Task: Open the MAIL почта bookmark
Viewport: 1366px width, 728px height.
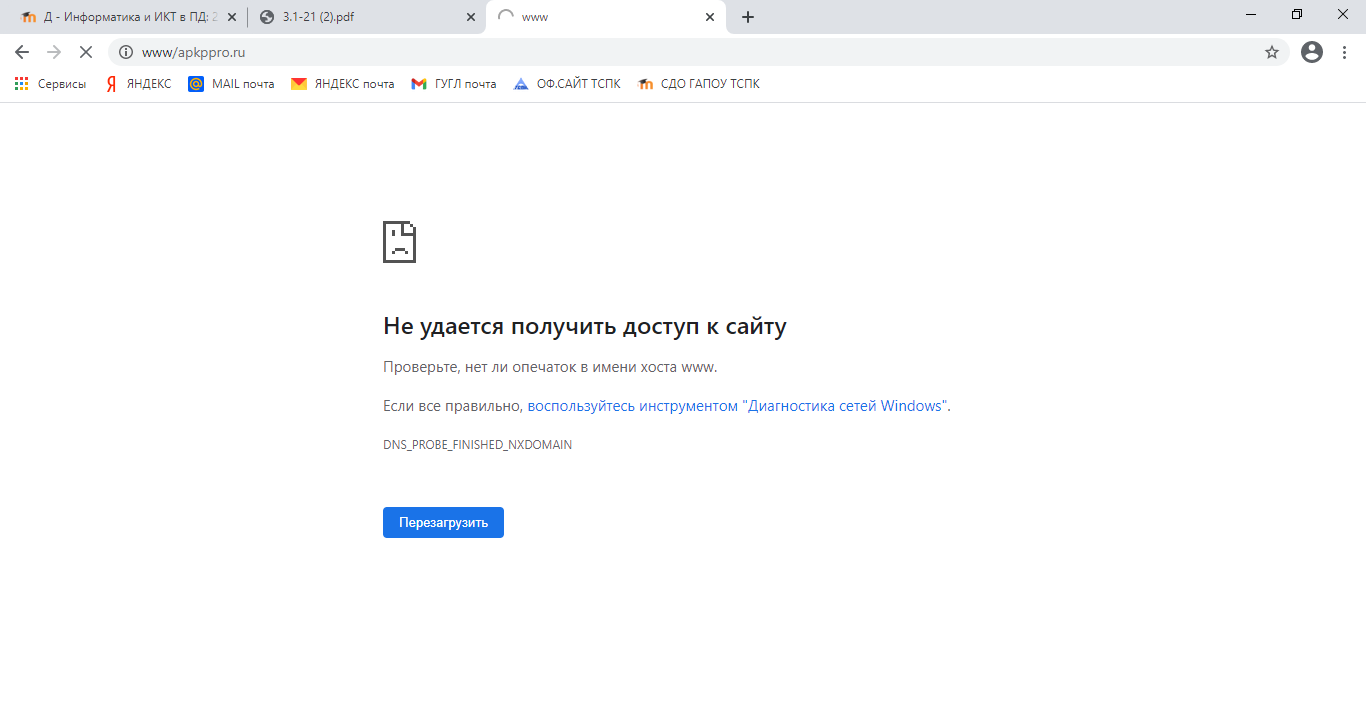Action: point(231,84)
